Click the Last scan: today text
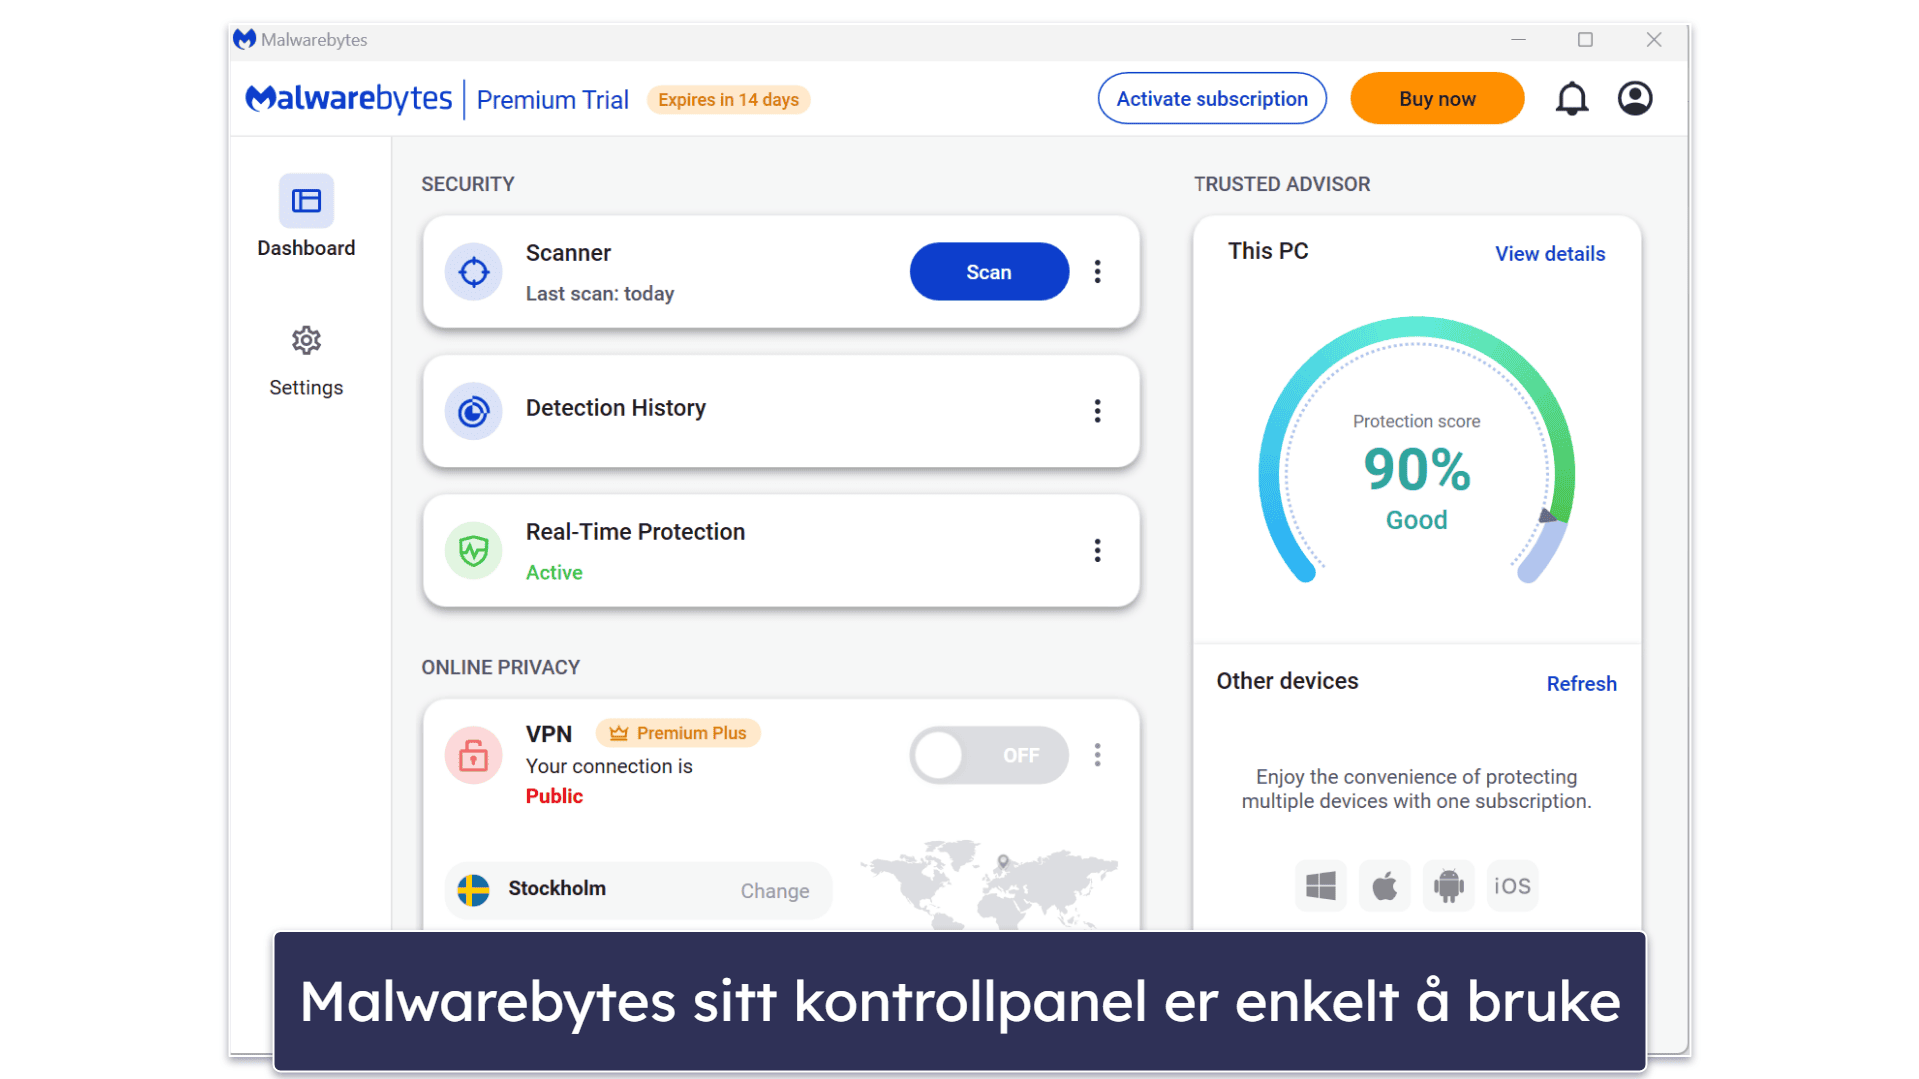1919x1079 pixels. point(600,294)
